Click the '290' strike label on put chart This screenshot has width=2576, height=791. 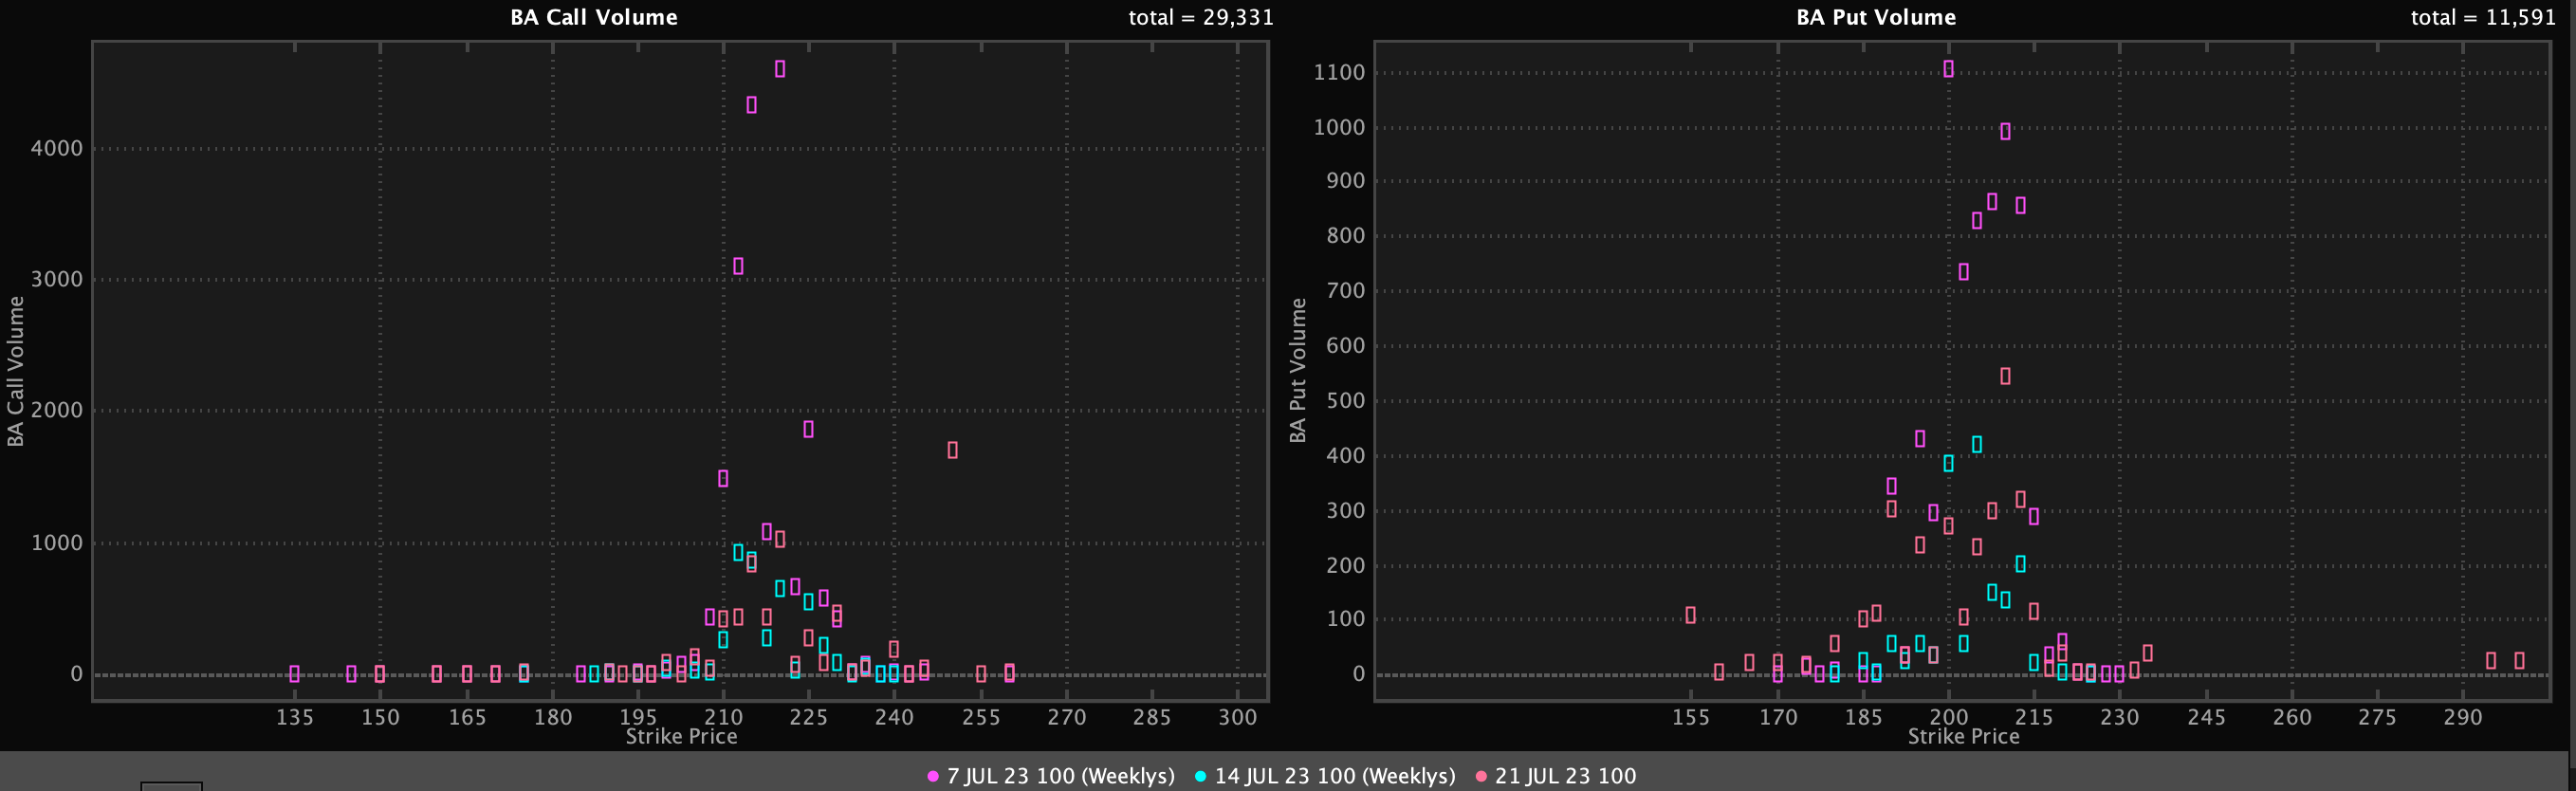[x=2462, y=717]
